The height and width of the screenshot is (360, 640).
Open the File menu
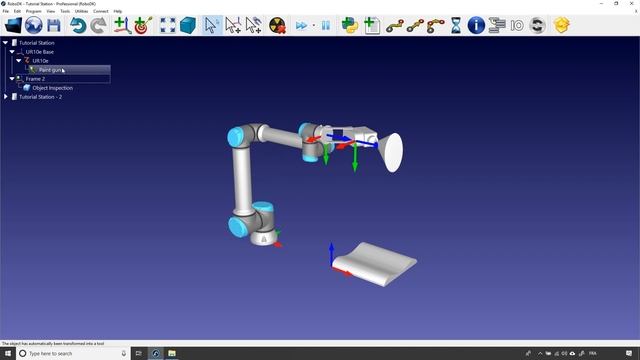tap(6, 11)
